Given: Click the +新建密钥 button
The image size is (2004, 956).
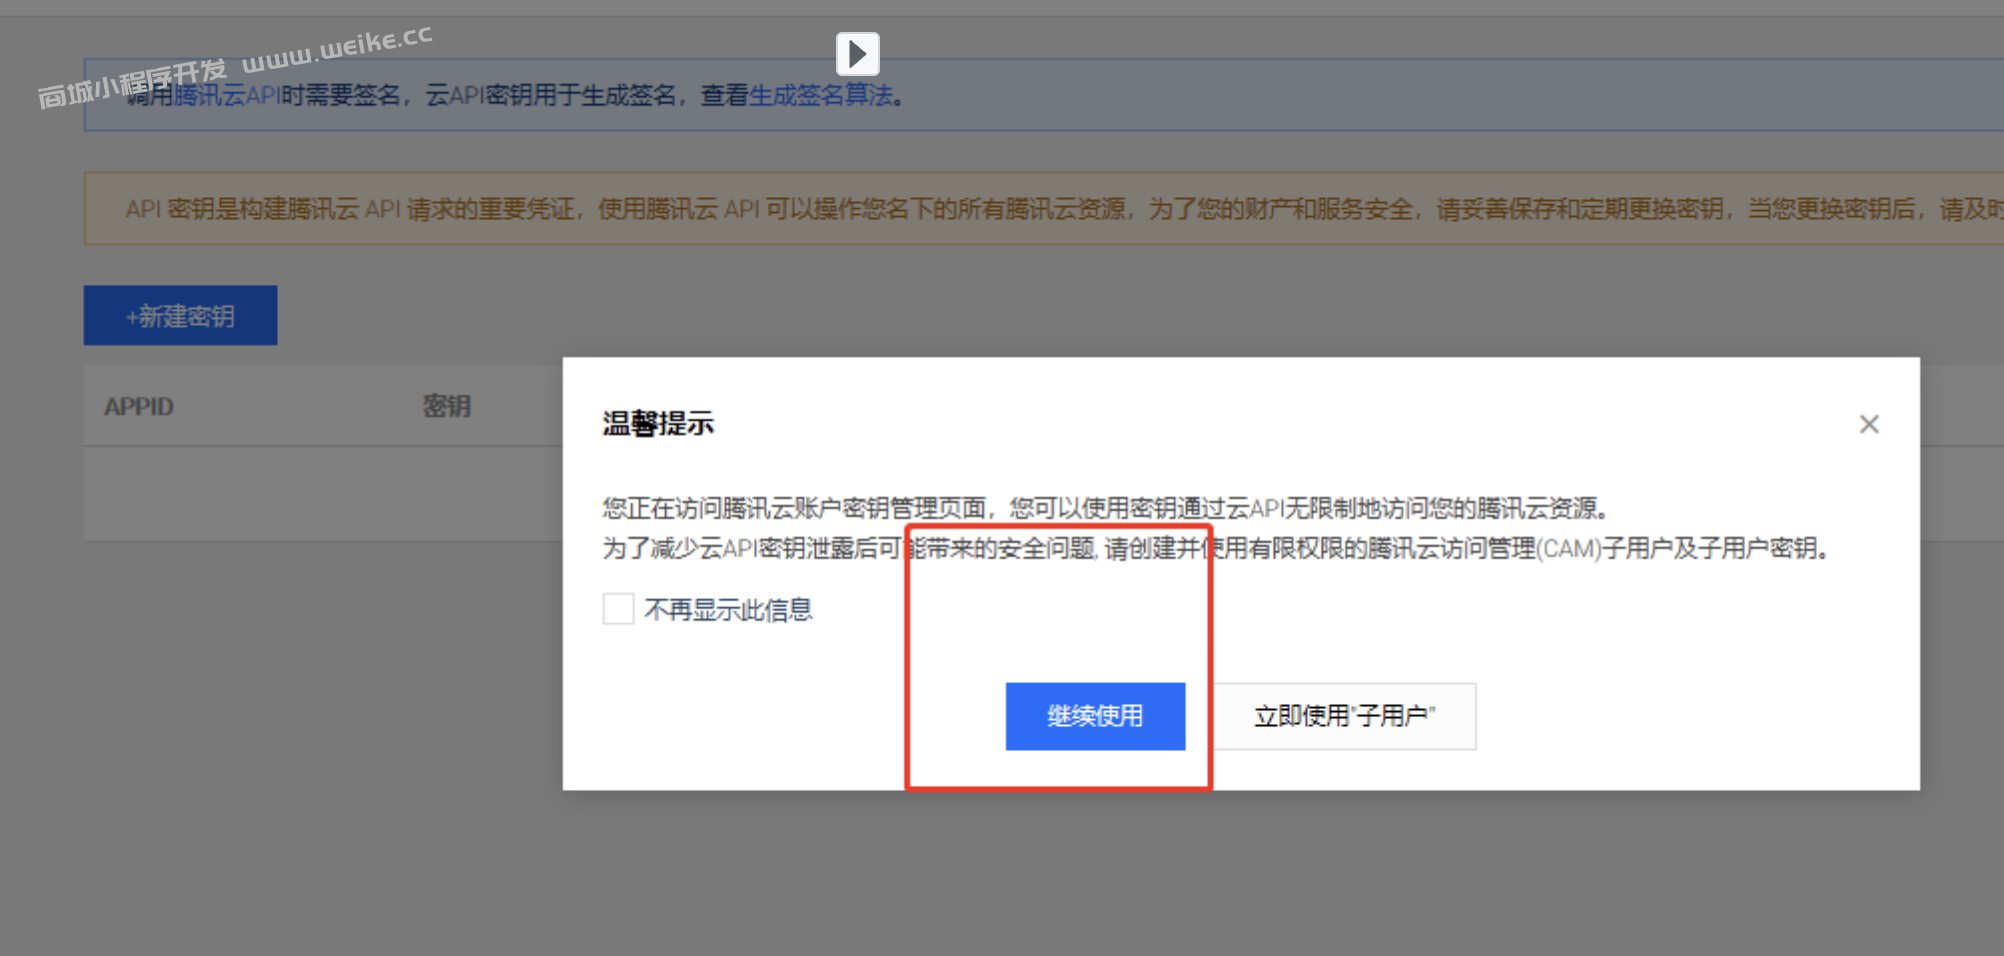Looking at the screenshot, I should point(180,315).
